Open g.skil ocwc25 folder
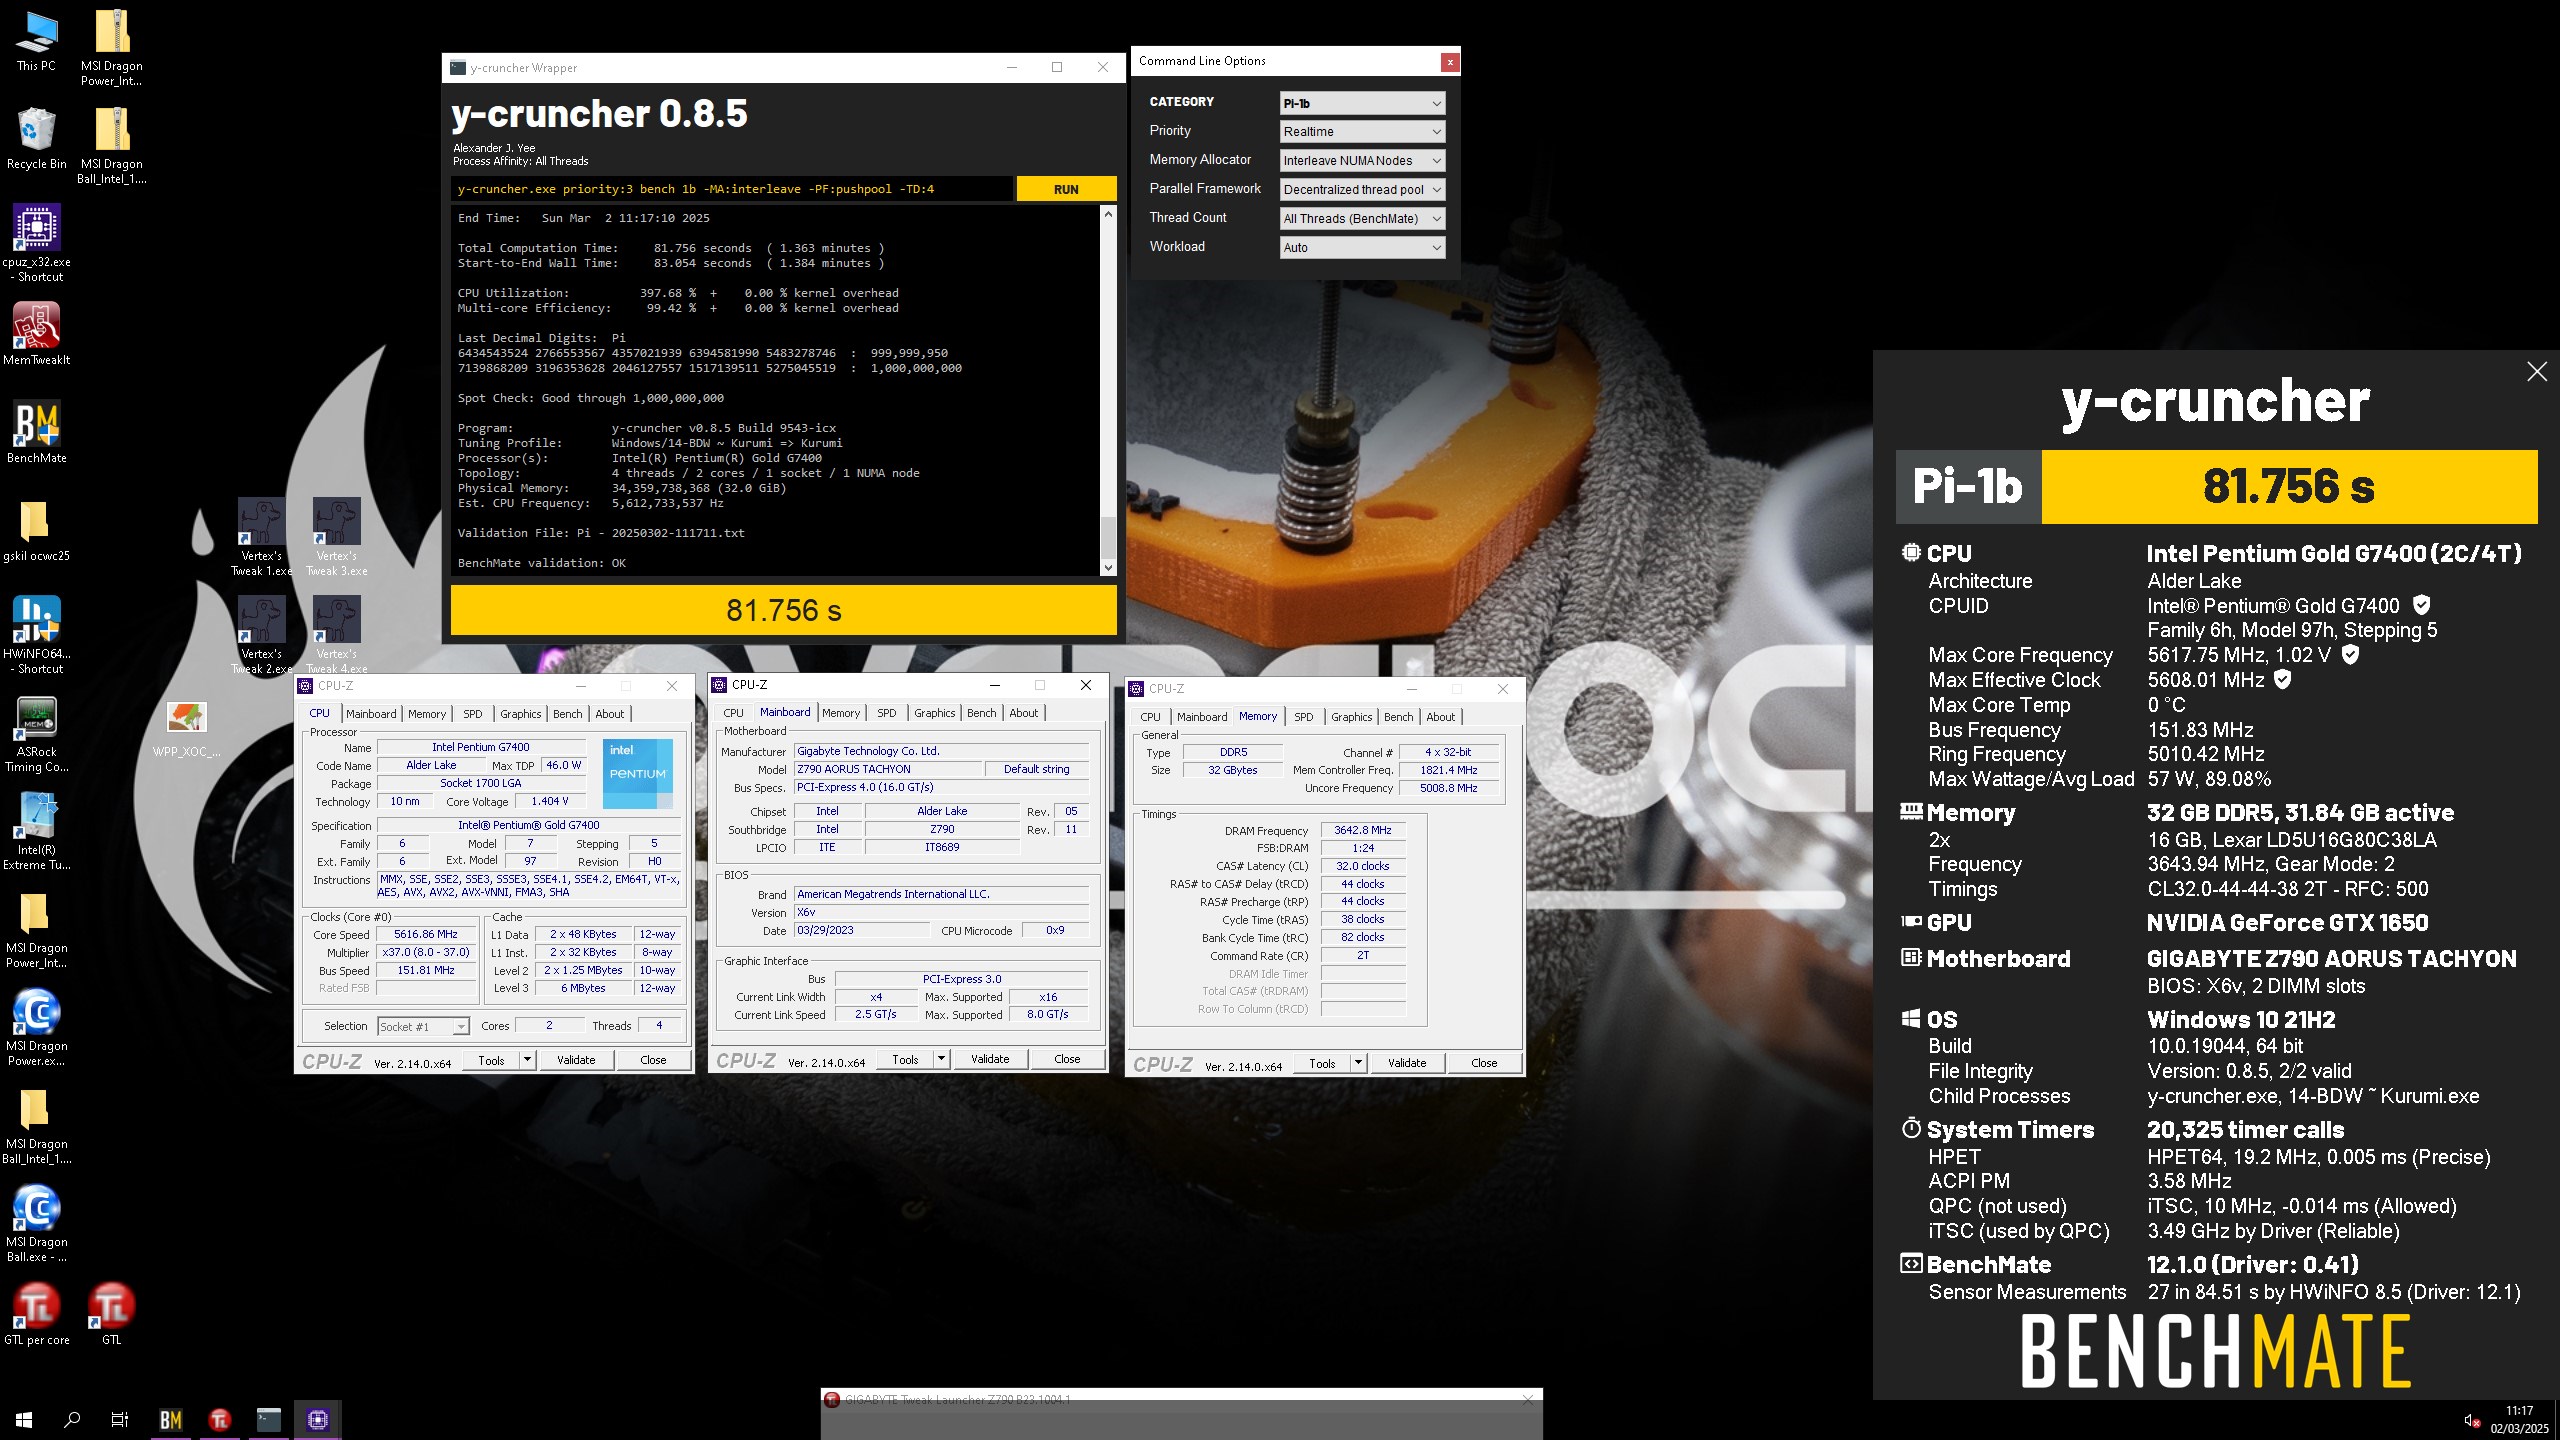Image resolution: width=2560 pixels, height=1440 pixels. 36,530
